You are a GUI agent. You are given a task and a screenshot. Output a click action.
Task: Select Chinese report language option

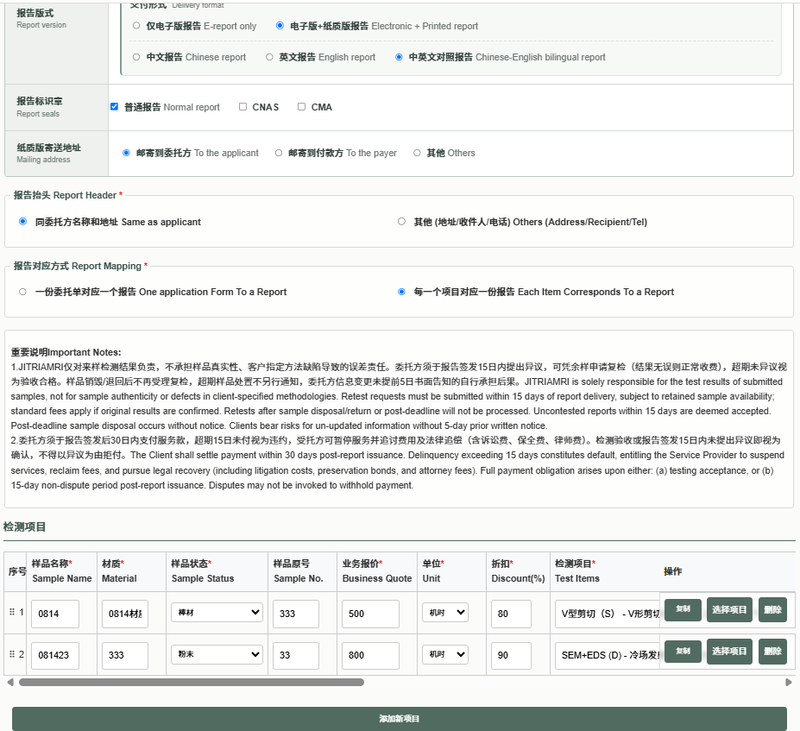point(136,57)
